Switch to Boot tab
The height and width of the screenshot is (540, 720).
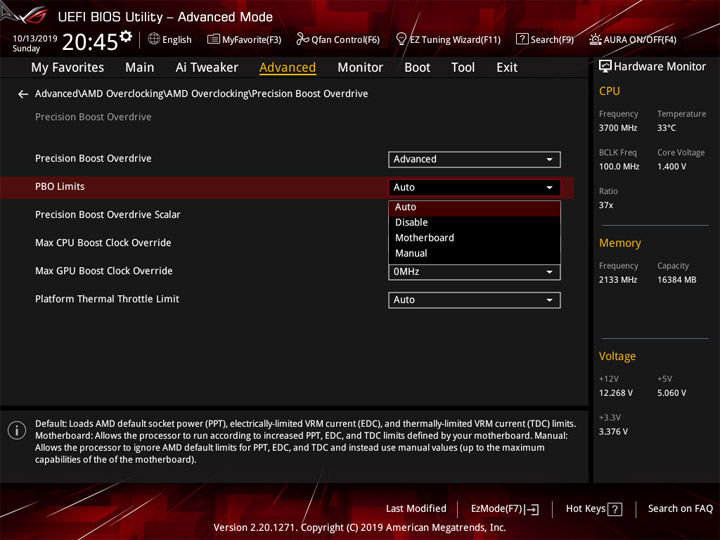(417, 68)
